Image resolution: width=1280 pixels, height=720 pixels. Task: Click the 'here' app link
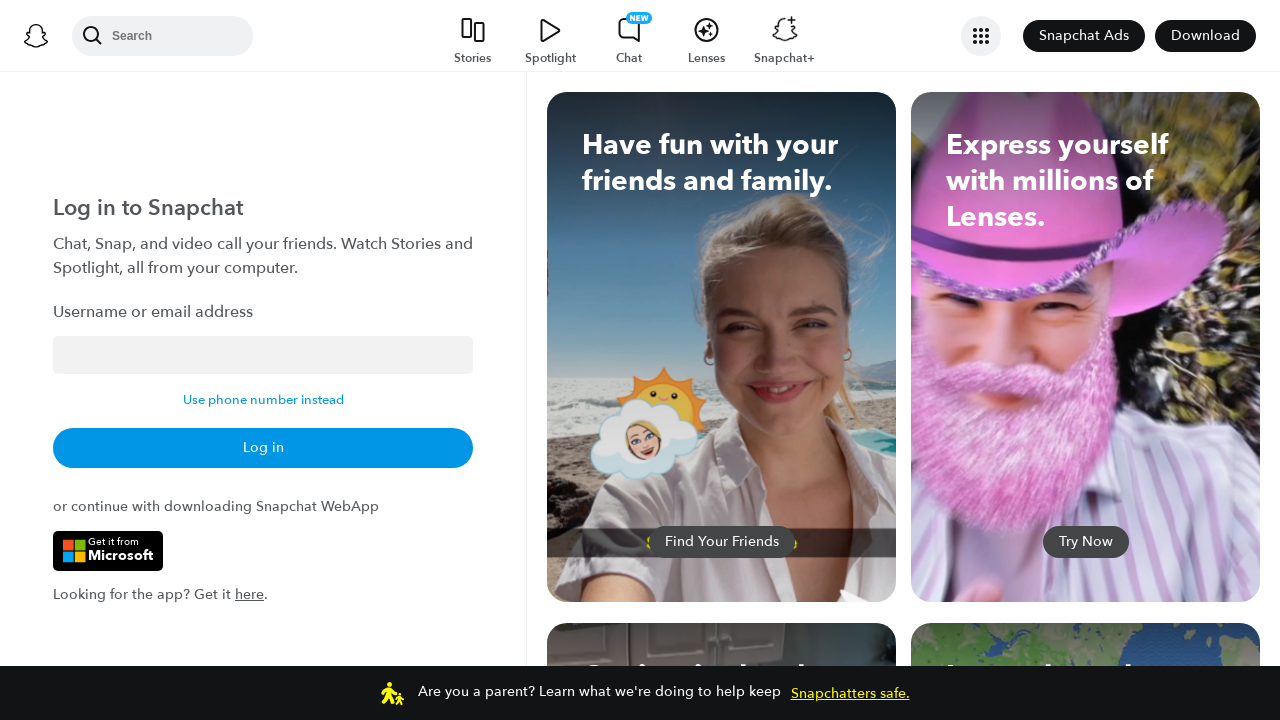(x=249, y=595)
